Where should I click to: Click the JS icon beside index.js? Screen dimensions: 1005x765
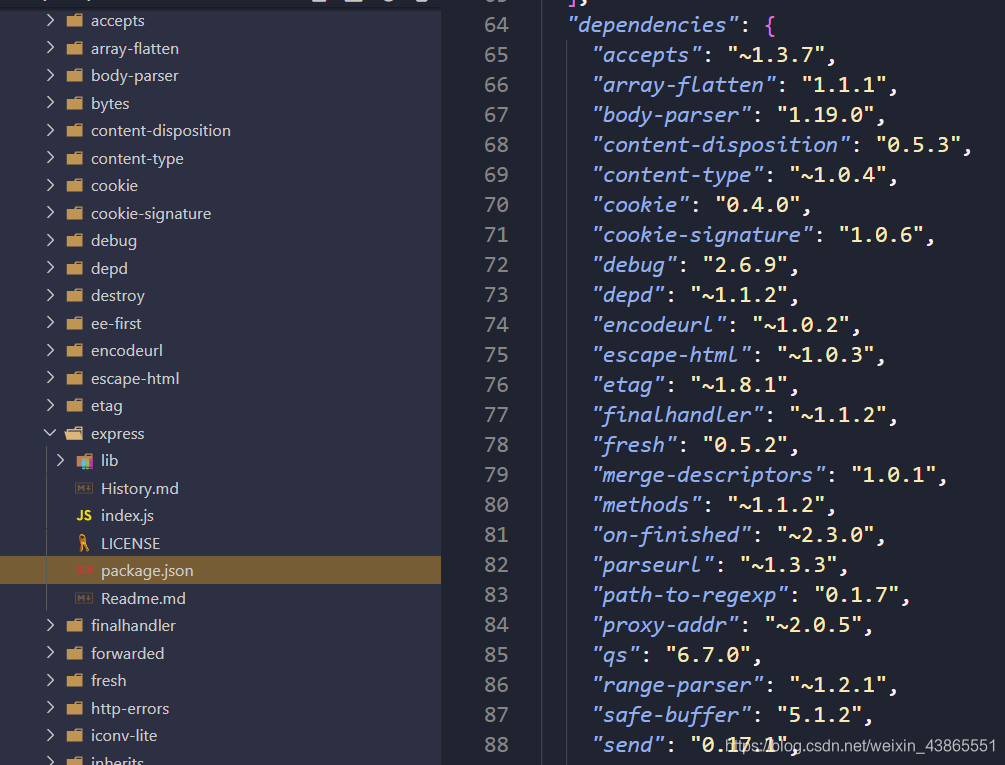(84, 516)
